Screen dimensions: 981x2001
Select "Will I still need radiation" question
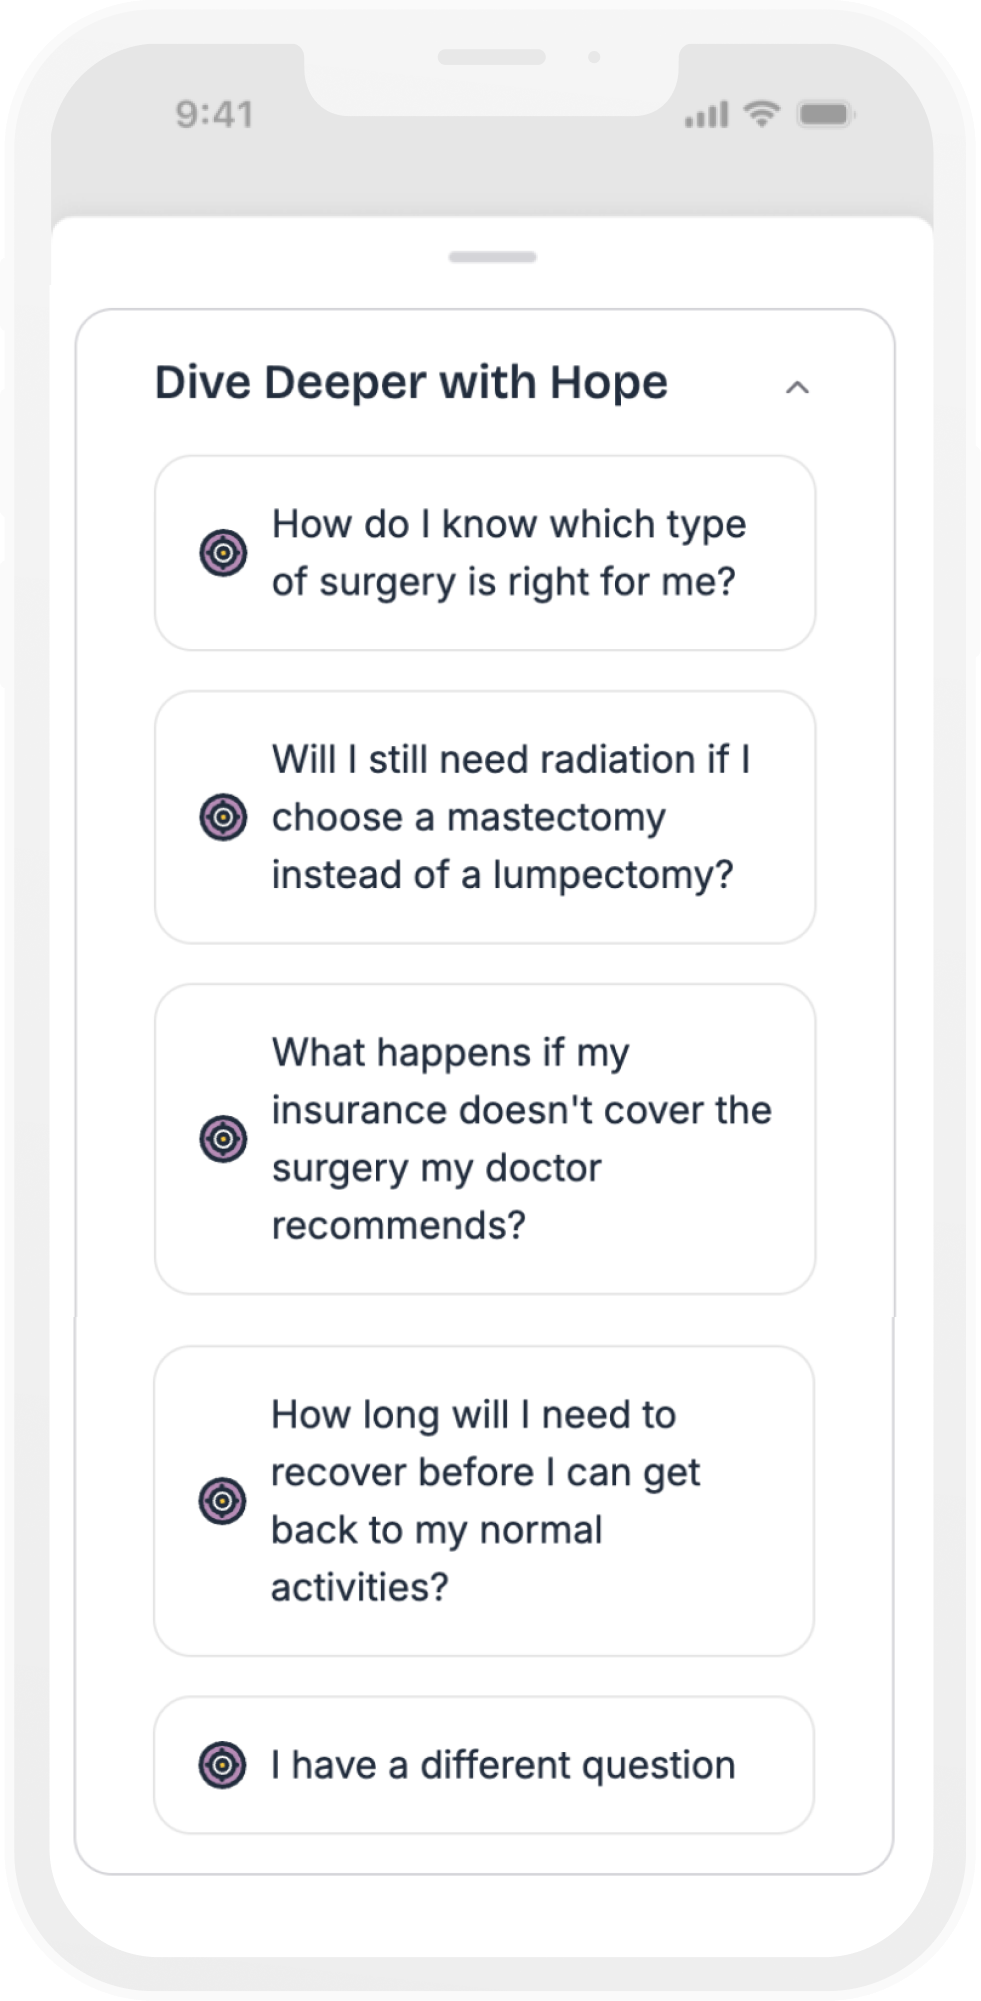510,817
